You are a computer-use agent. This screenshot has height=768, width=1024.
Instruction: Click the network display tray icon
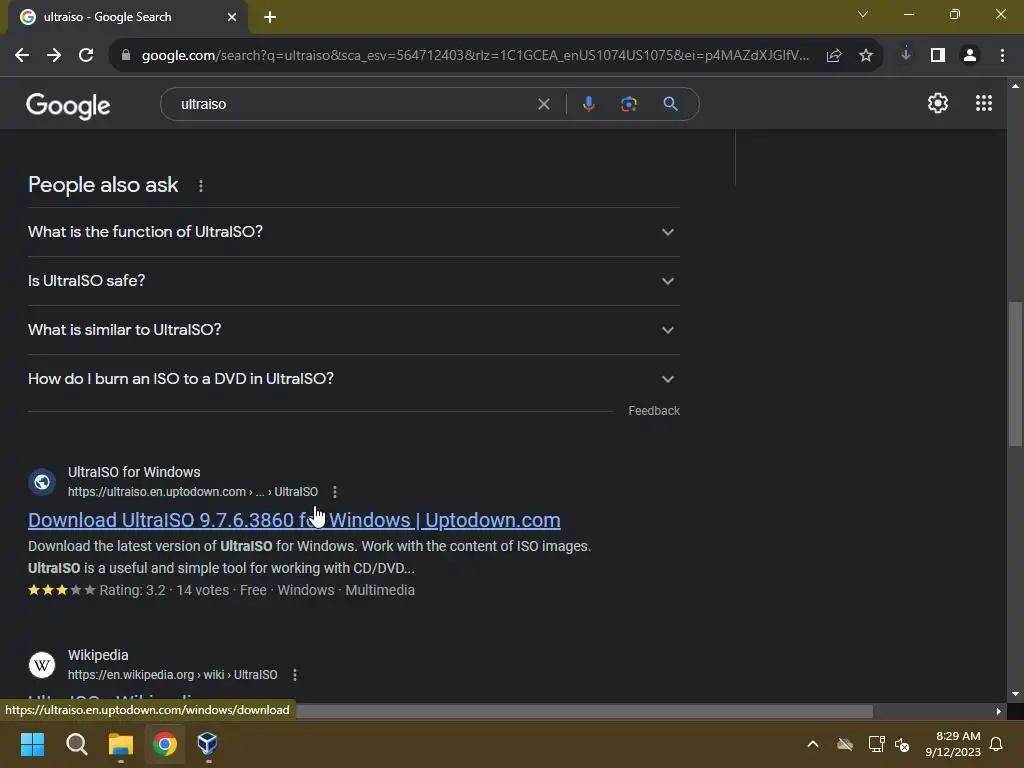point(876,744)
